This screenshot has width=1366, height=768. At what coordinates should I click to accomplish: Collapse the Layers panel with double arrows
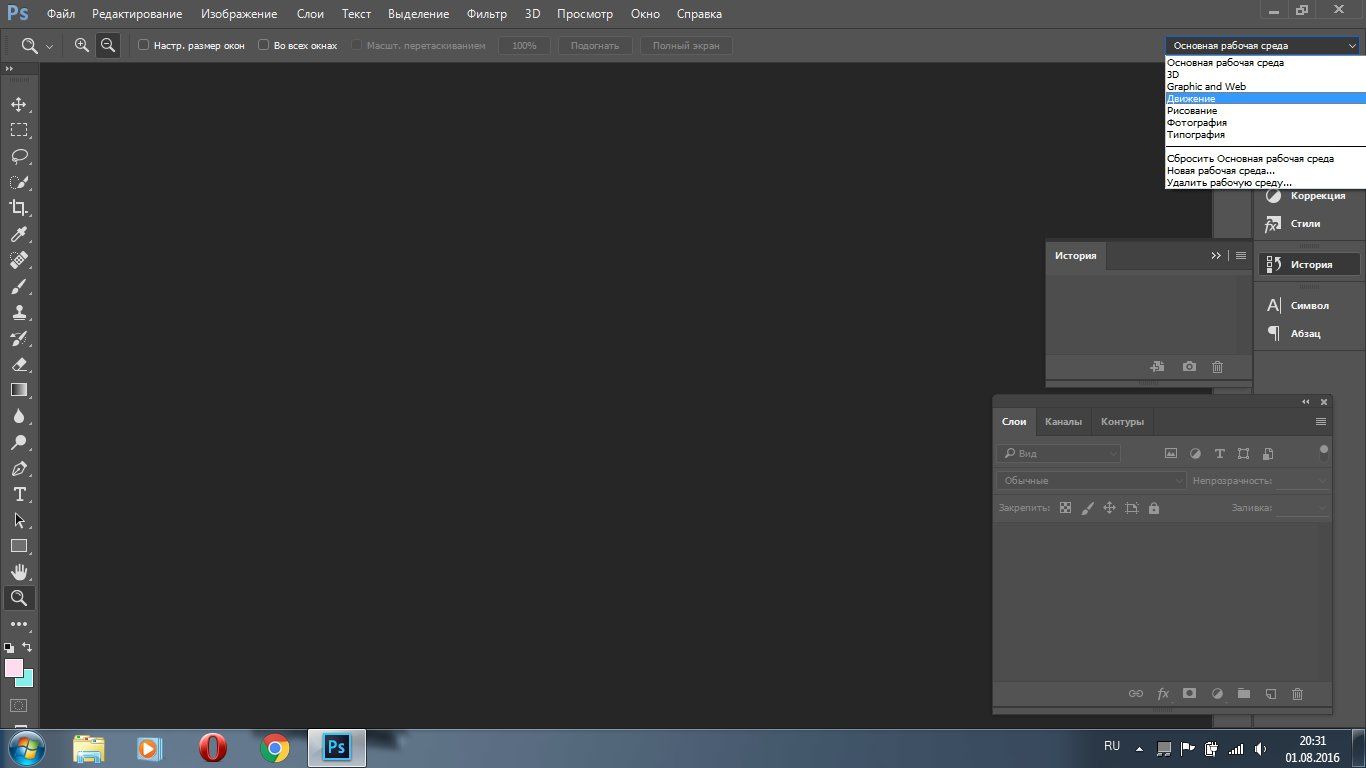pos(1305,402)
